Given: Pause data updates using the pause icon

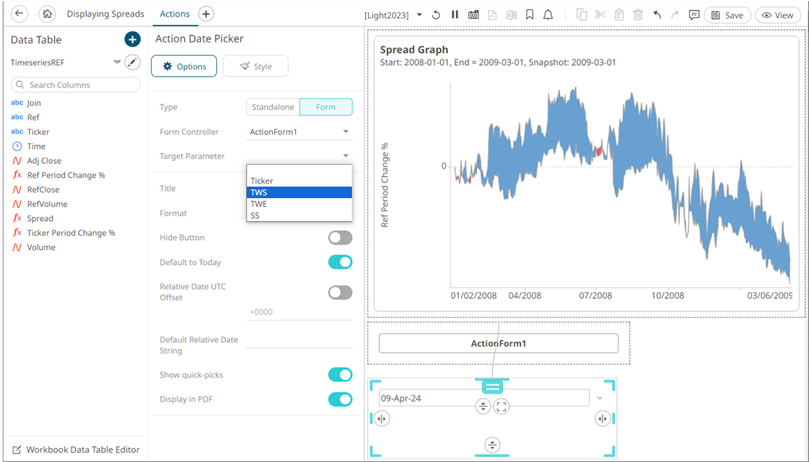Looking at the screenshot, I should click(455, 15).
